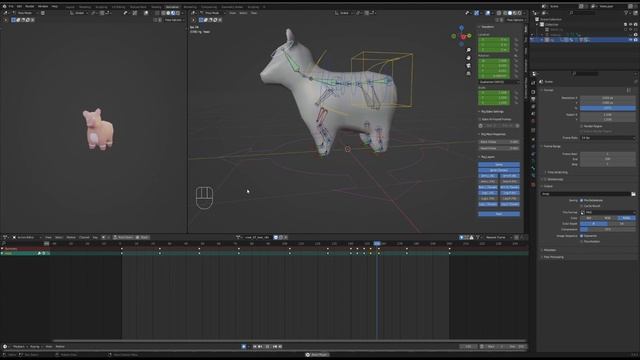Image resolution: width=640 pixels, height=360 pixels.
Task: Open Action Editor mode dropdown
Action: pos(27,237)
